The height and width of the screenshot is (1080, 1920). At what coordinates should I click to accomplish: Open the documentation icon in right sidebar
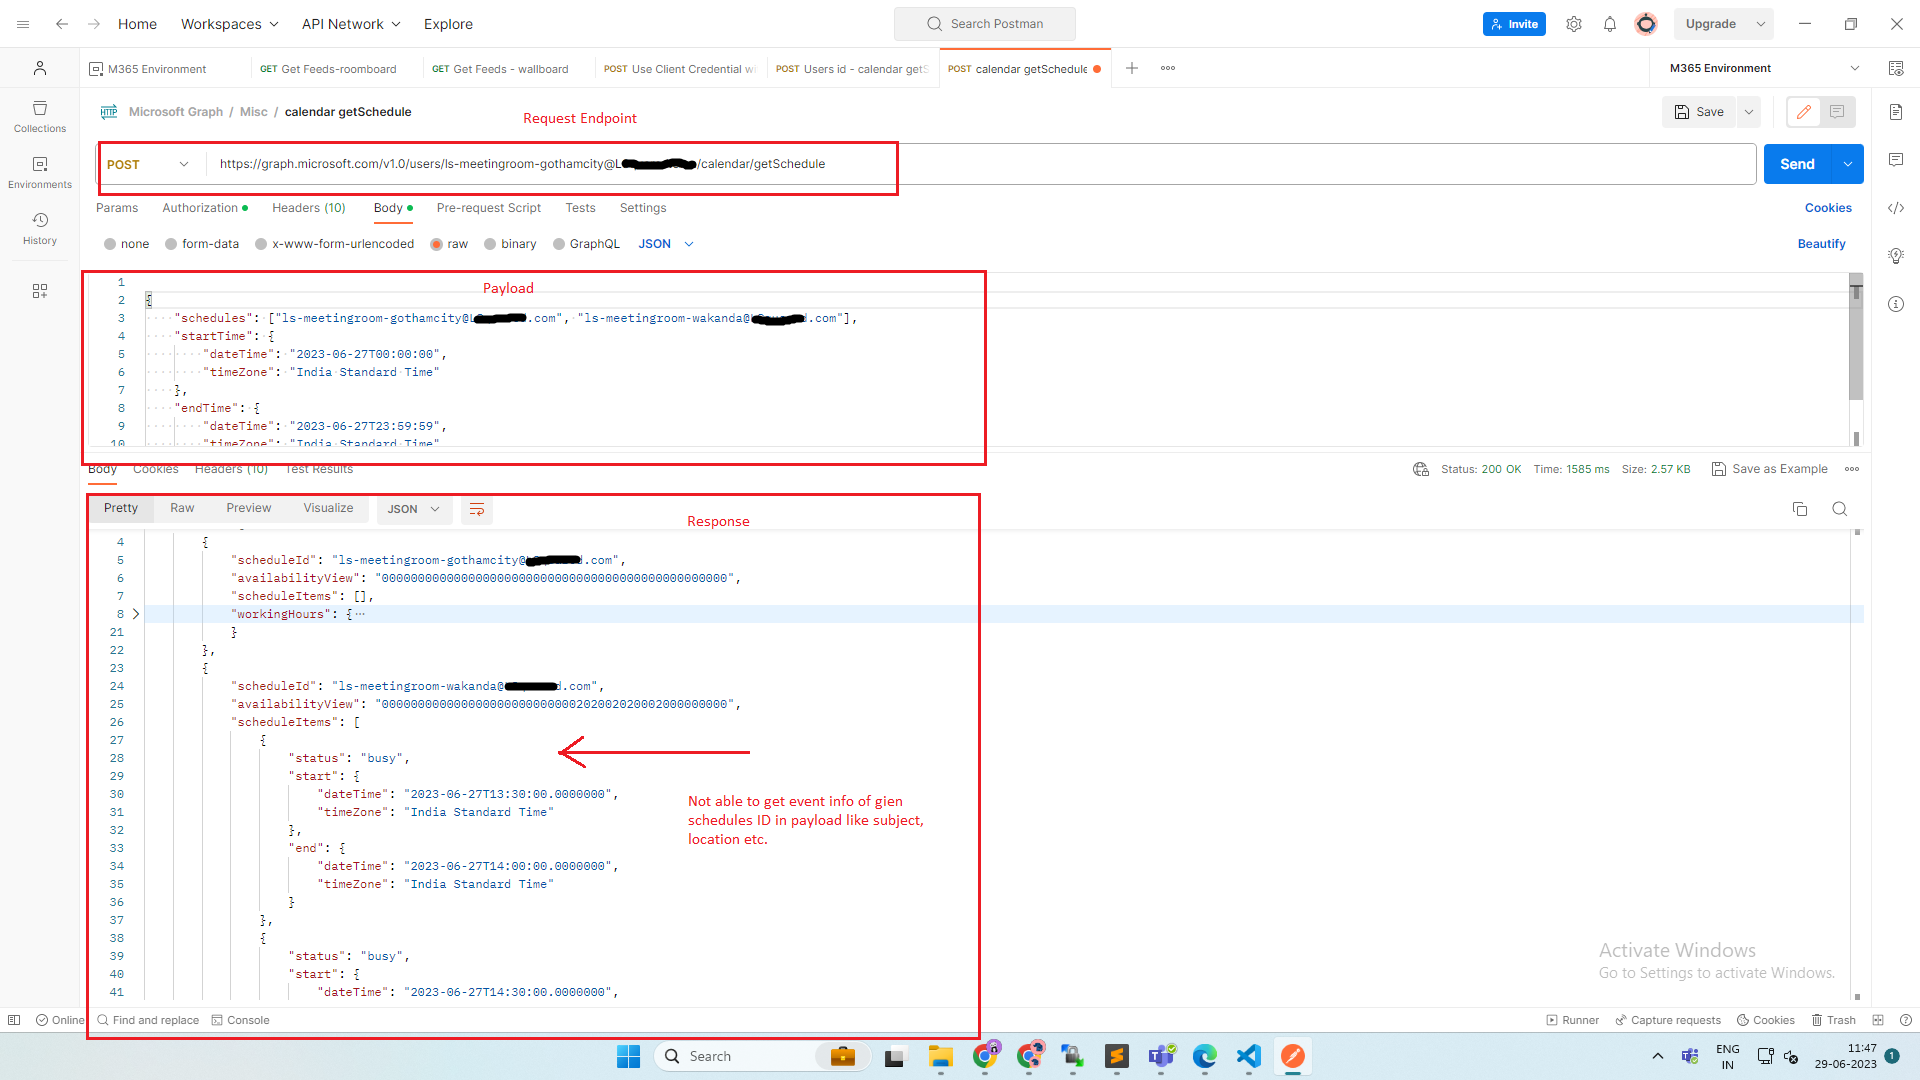click(x=1896, y=112)
